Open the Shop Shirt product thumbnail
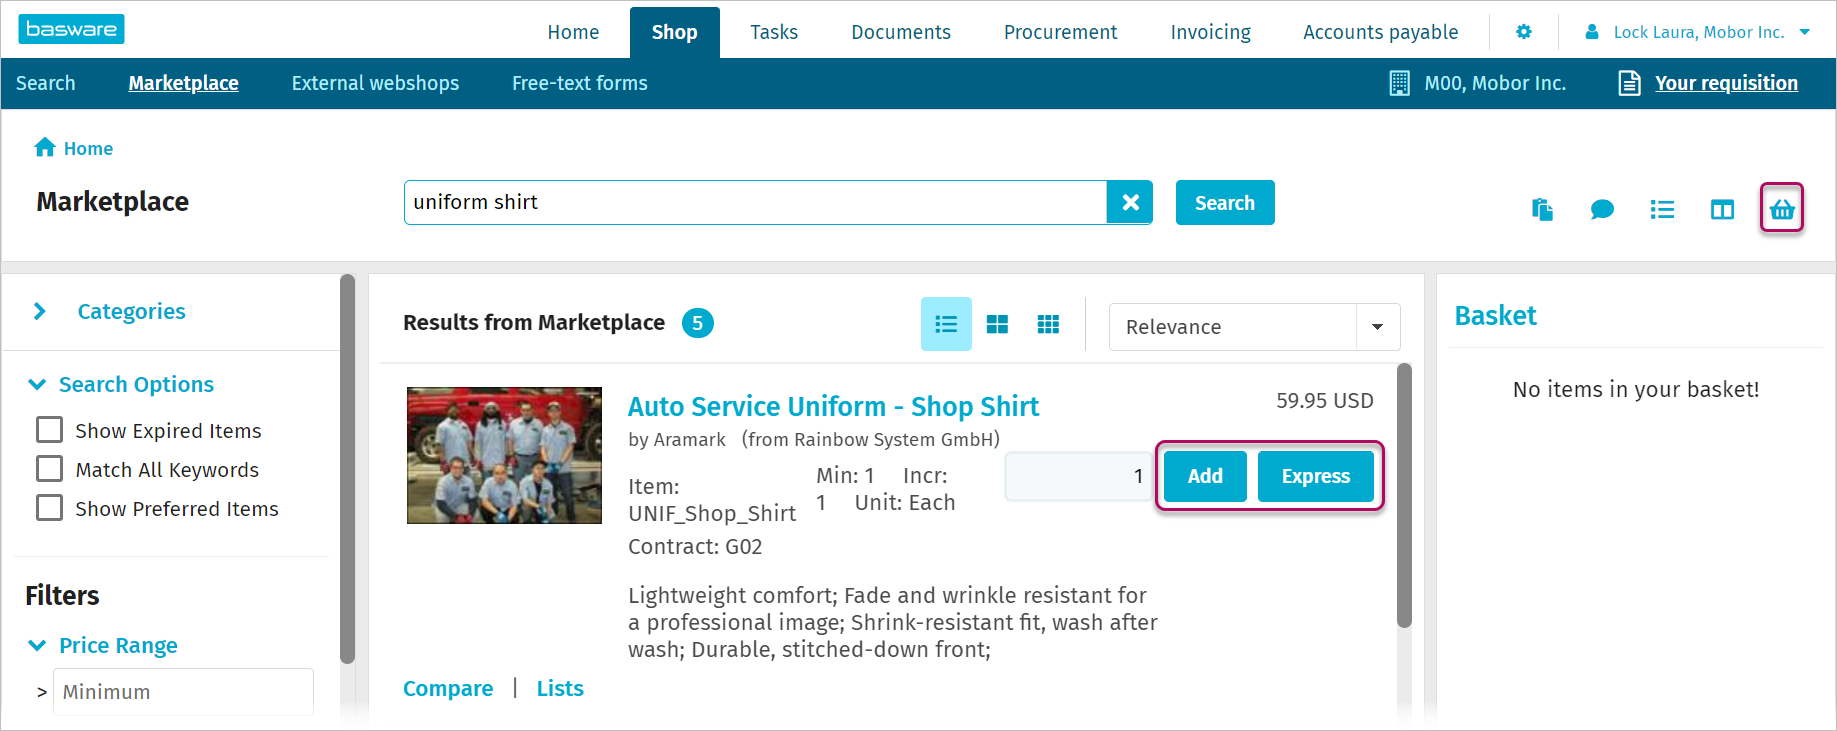Viewport: 1837px width, 731px height. point(504,455)
